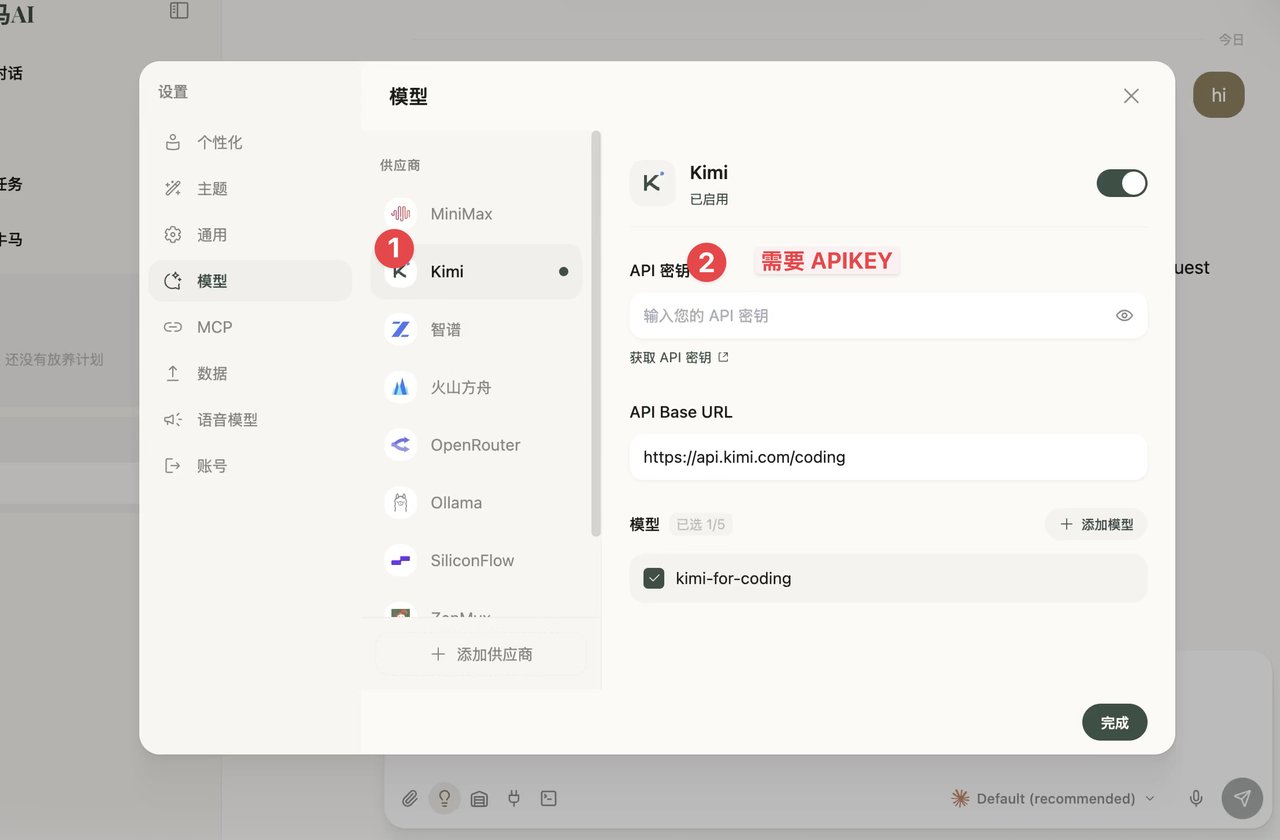The width and height of the screenshot is (1280, 840).
Task: Click the MiniMax waveform logo
Action: pyautogui.click(x=401, y=214)
